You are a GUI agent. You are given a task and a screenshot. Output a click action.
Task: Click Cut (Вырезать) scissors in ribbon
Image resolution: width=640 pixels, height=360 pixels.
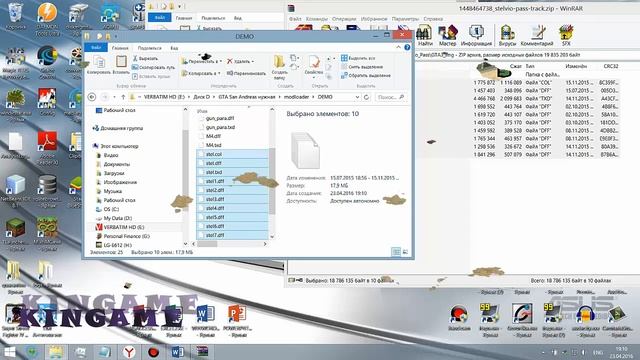[x=145, y=59]
